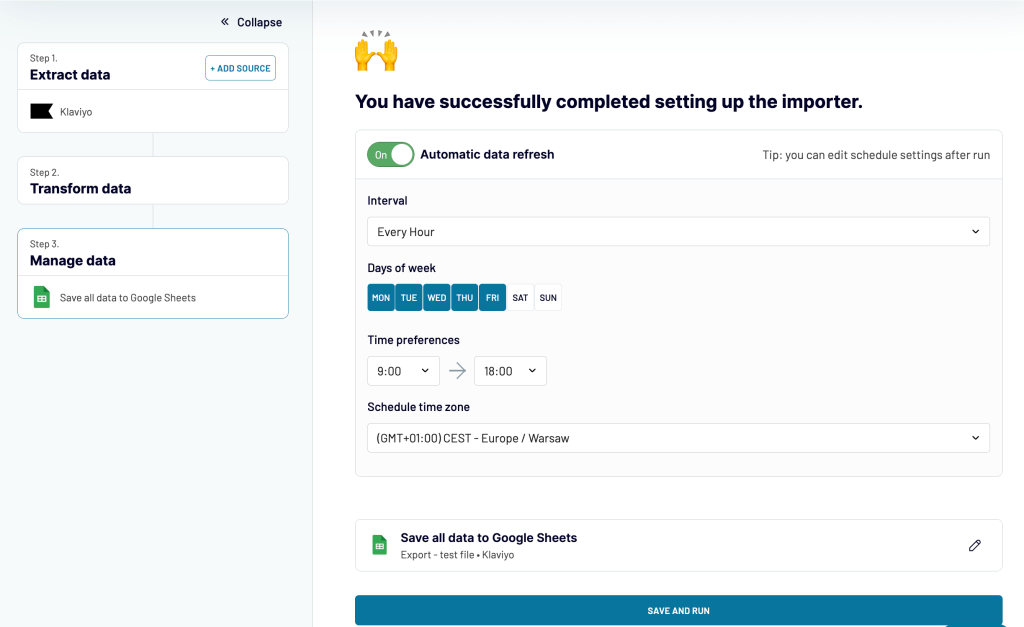Click the ADD SOURCE button

[240, 68]
